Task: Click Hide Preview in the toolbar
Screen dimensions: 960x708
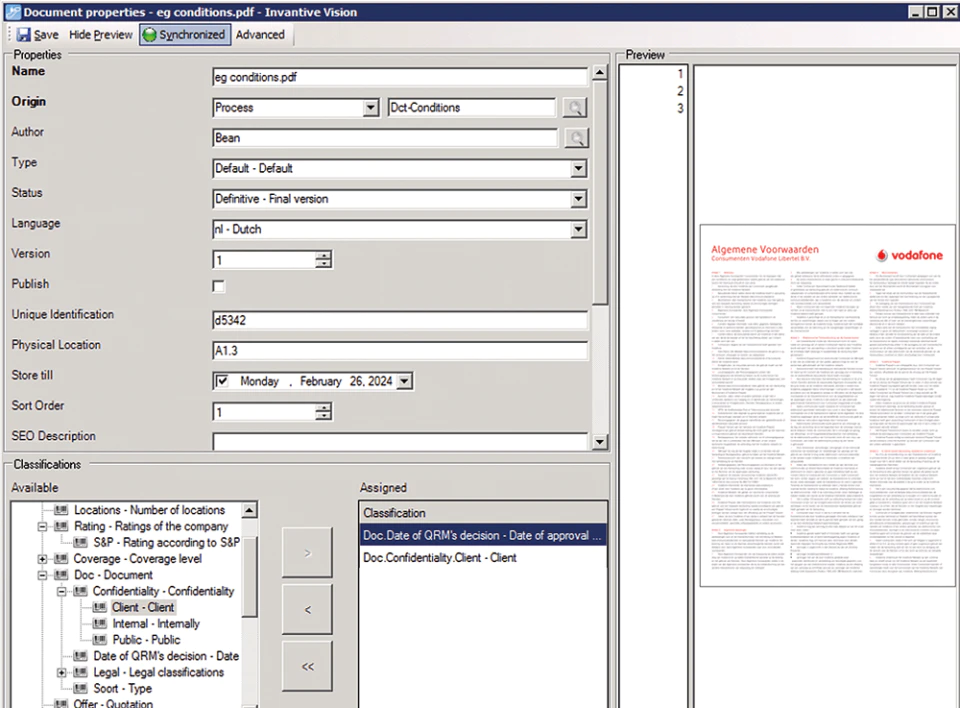Action: tap(100, 35)
